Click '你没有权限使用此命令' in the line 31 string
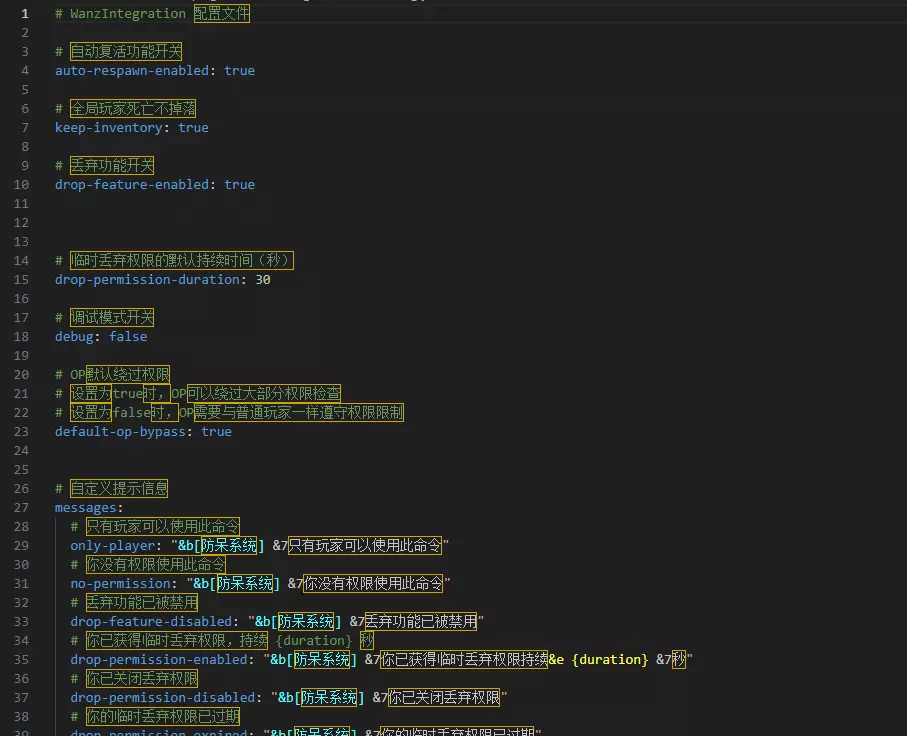907x736 pixels. tap(374, 583)
